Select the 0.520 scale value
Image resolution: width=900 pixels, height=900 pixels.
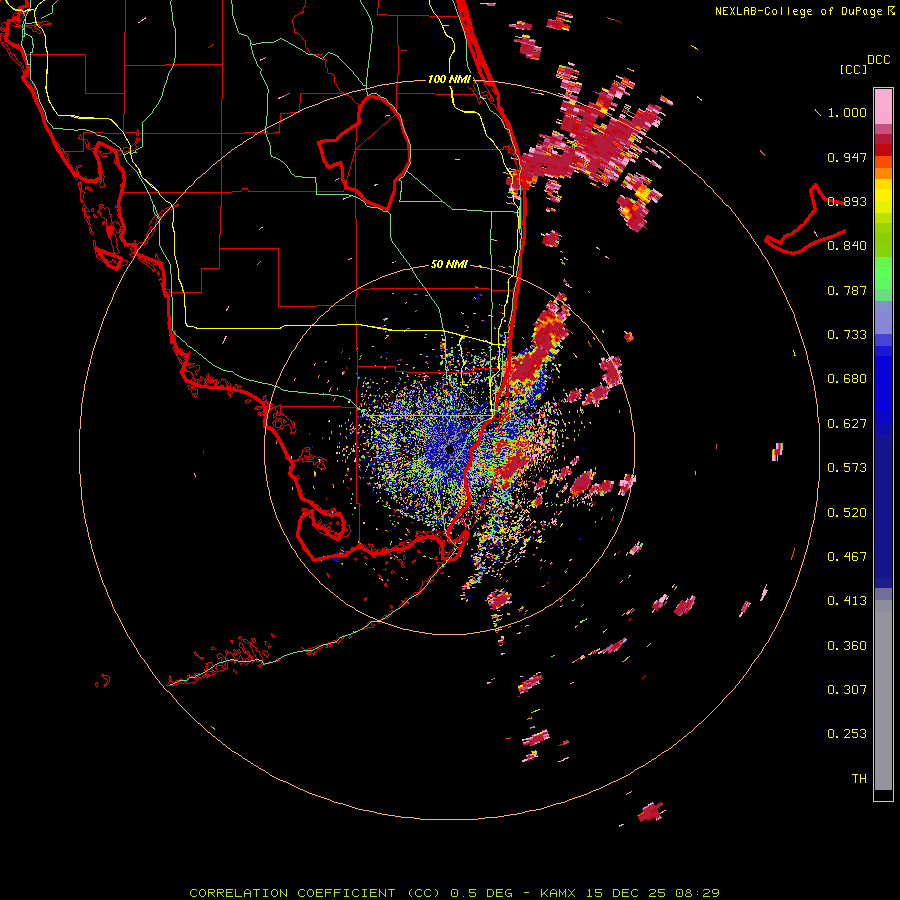(847, 513)
